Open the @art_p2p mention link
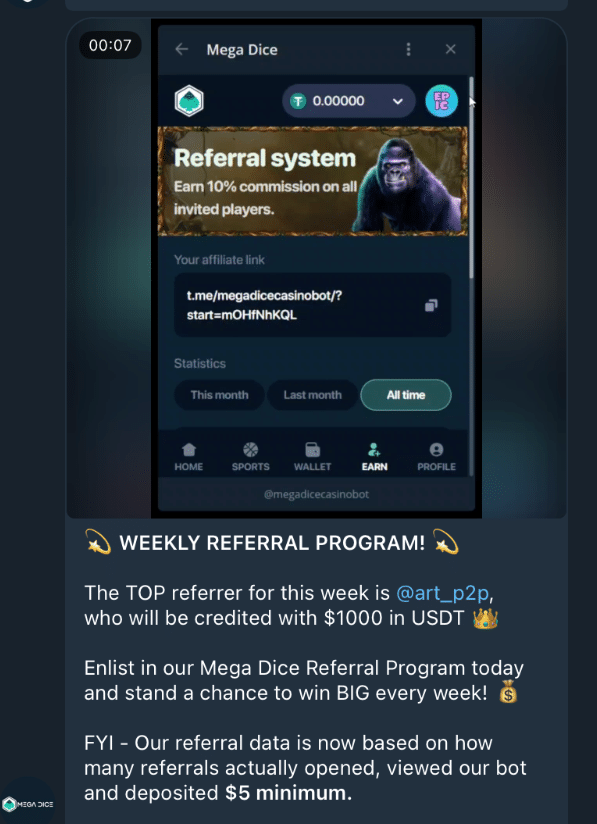The width and height of the screenshot is (597, 824). pyautogui.click(x=442, y=593)
